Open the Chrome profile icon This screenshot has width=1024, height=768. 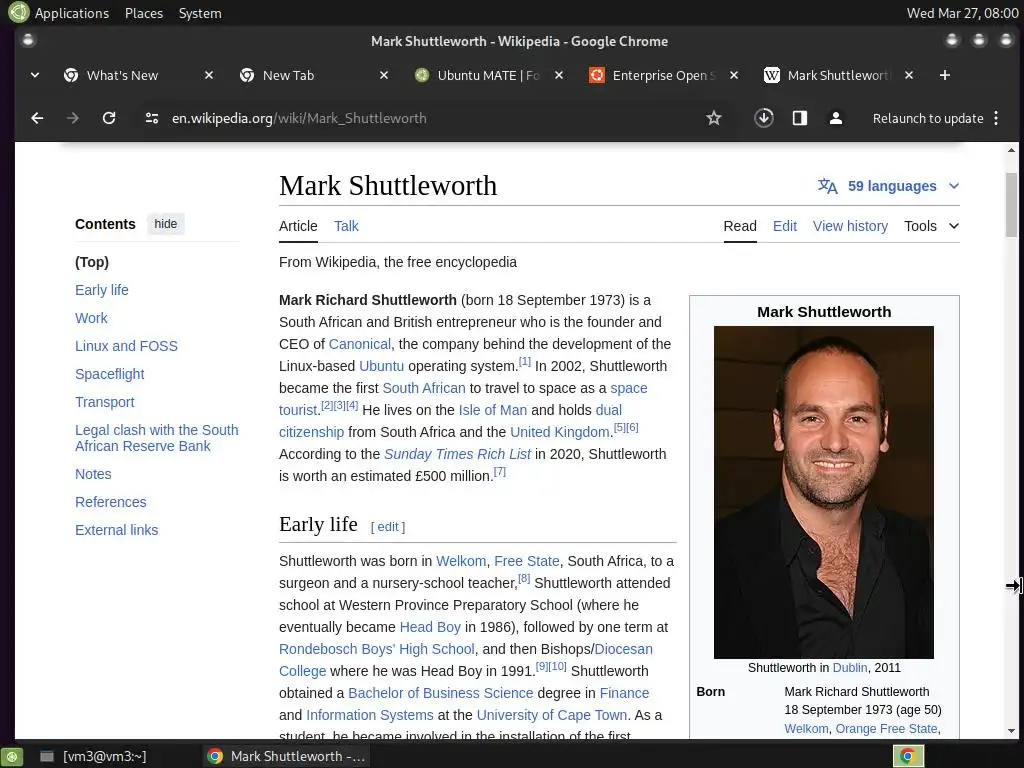click(x=835, y=118)
